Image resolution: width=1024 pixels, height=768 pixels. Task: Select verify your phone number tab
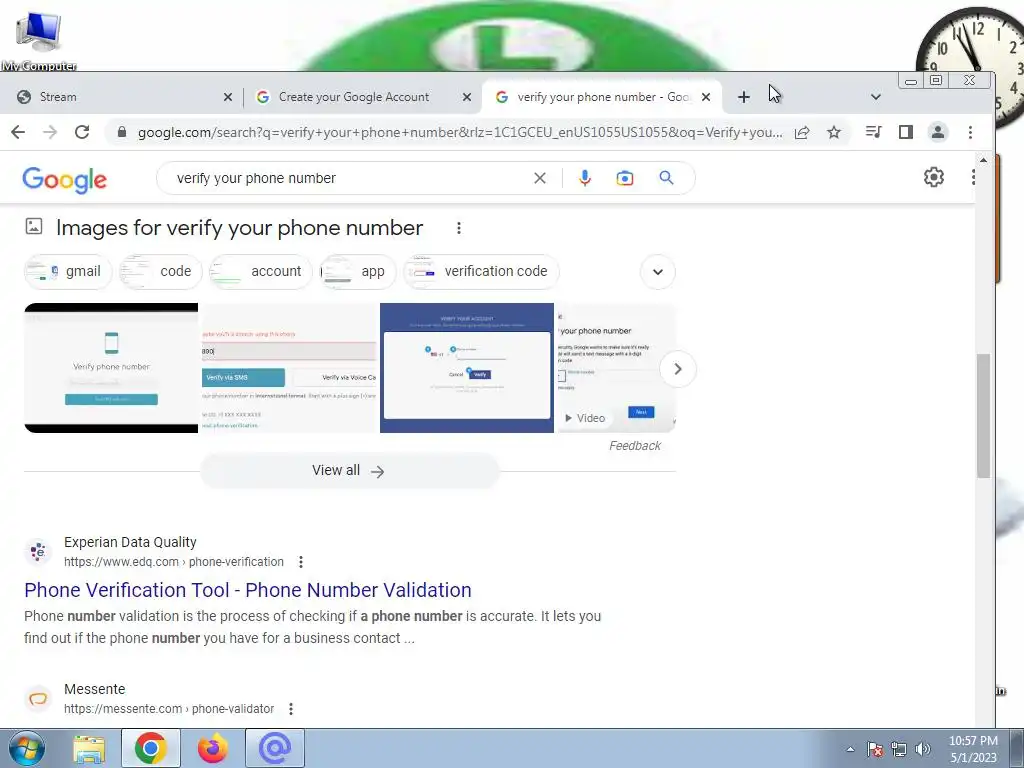(601, 97)
